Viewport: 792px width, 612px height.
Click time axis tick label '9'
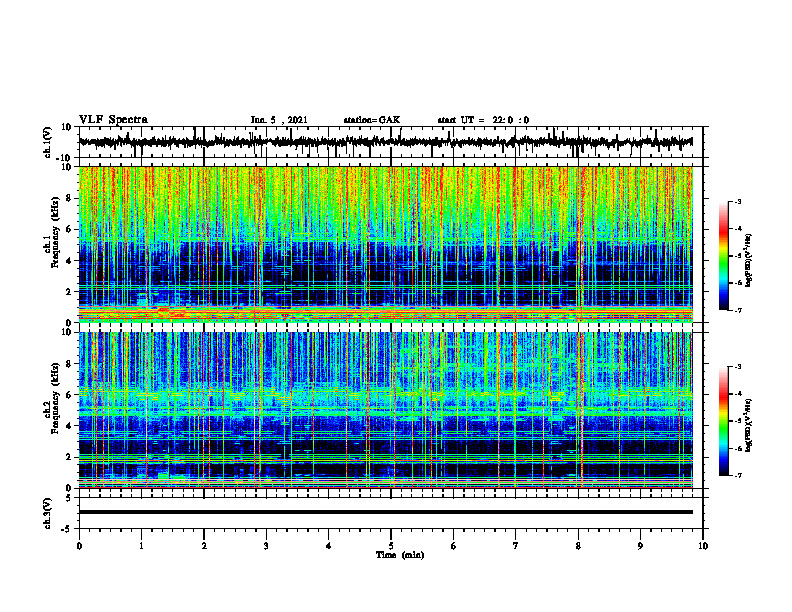(640, 546)
